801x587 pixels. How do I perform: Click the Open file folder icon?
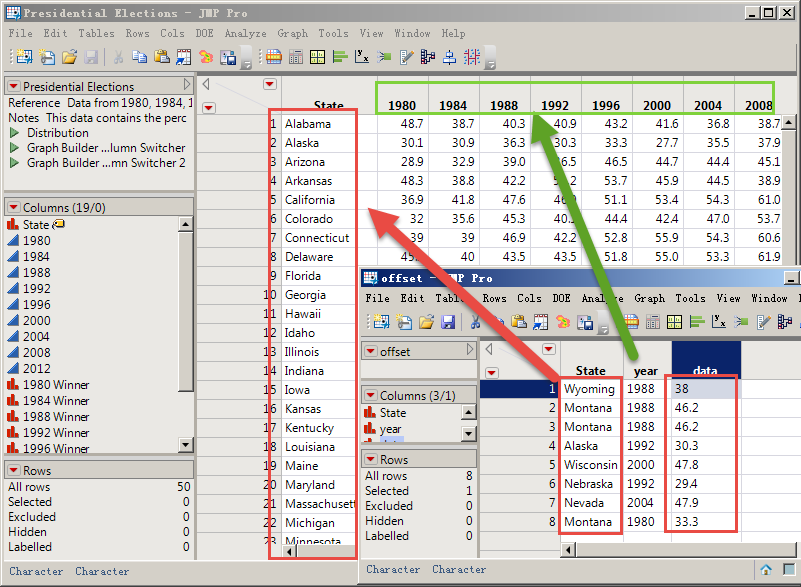pyautogui.click(x=69, y=57)
